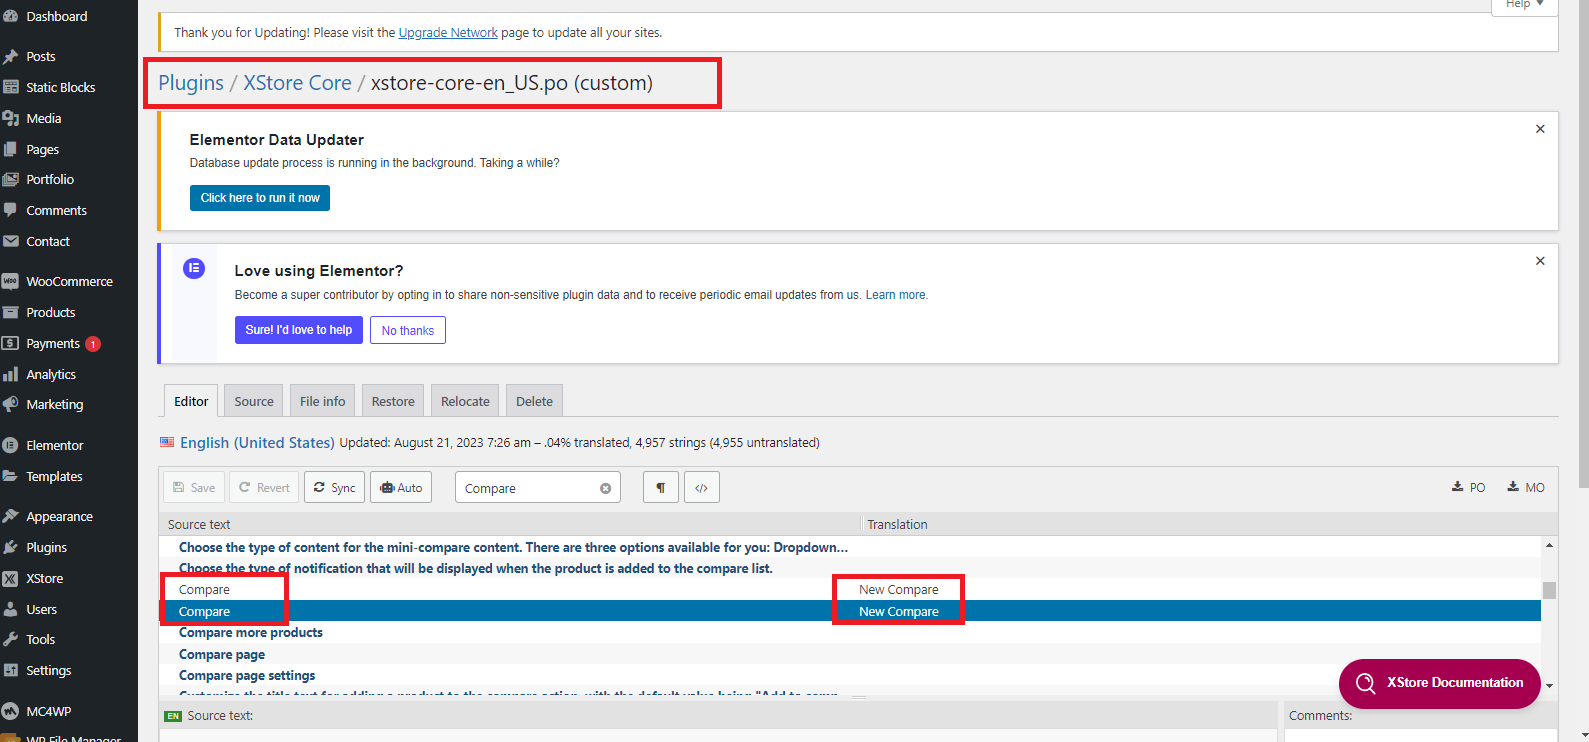Image resolution: width=1589 pixels, height=742 pixels.
Task: Download the PO file
Action: (1468, 487)
